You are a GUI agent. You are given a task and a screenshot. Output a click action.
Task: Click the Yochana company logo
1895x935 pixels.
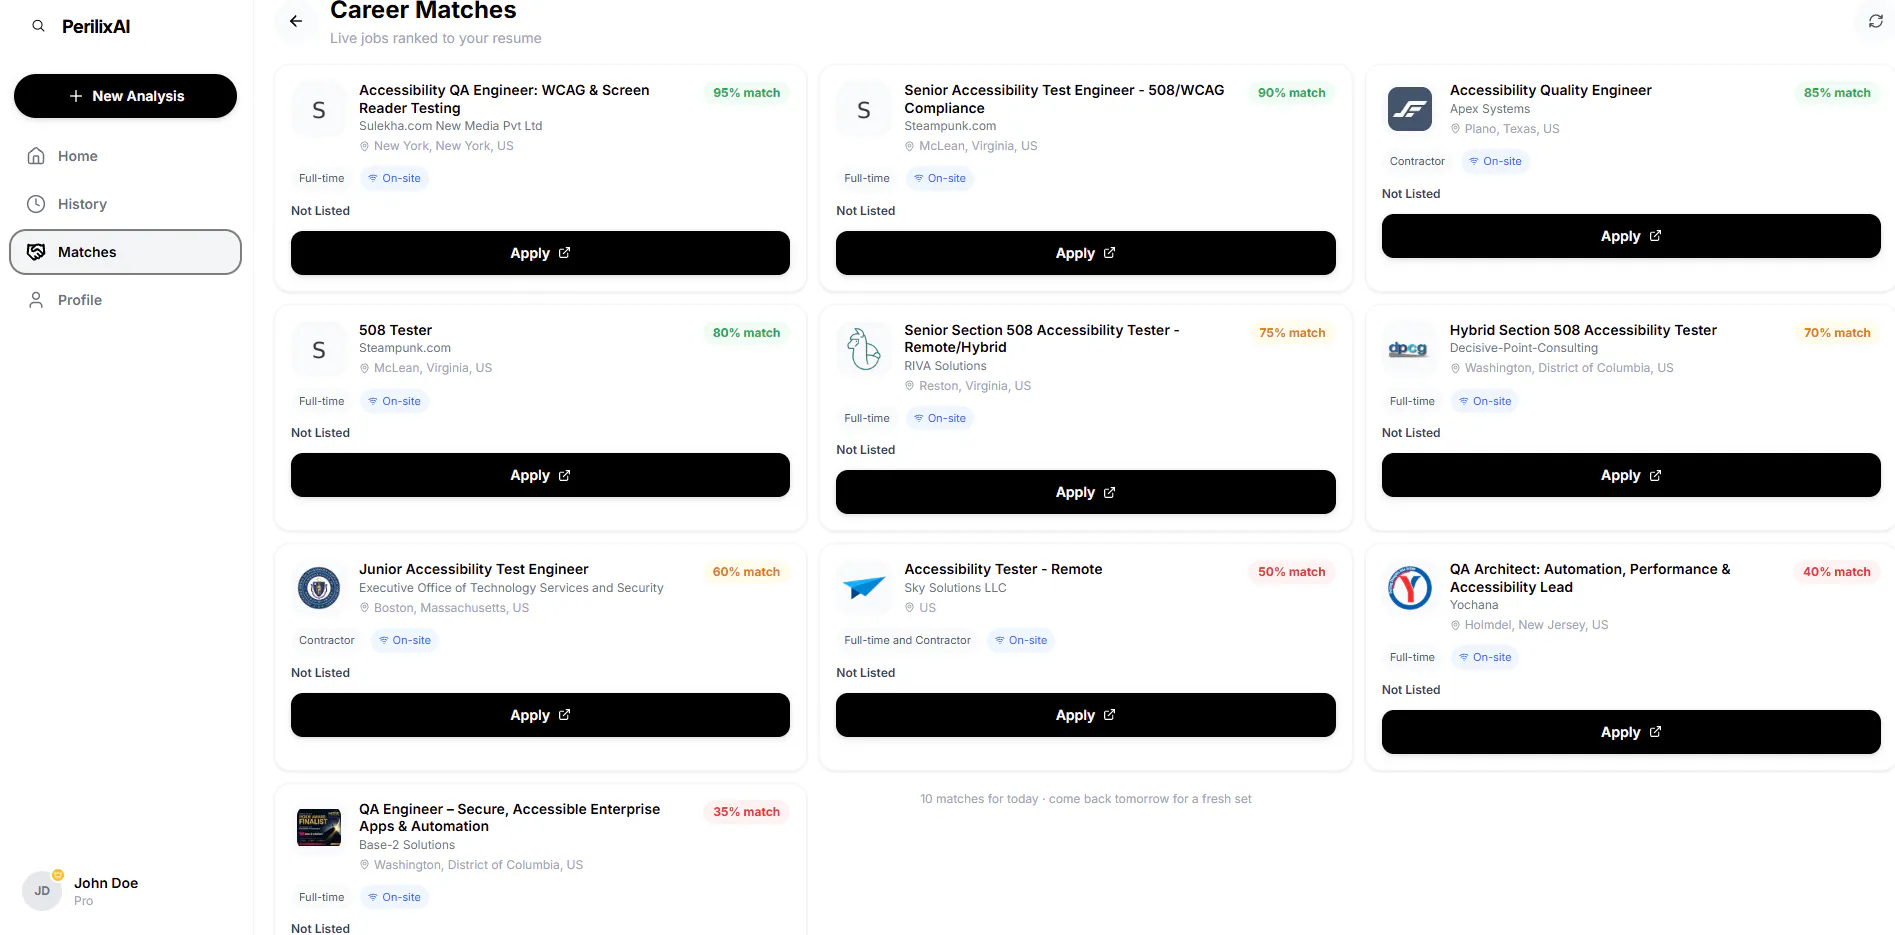pyautogui.click(x=1410, y=588)
